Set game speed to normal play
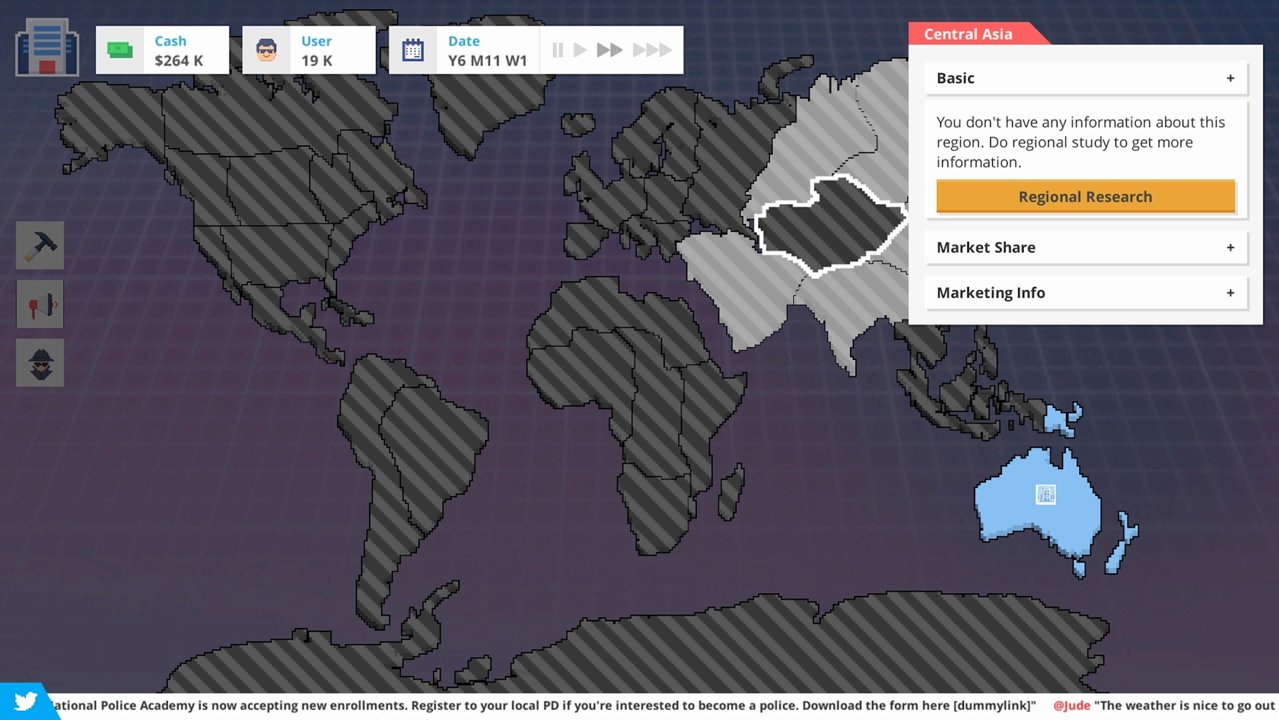The height and width of the screenshot is (720, 1279). [x=580, y=50]
